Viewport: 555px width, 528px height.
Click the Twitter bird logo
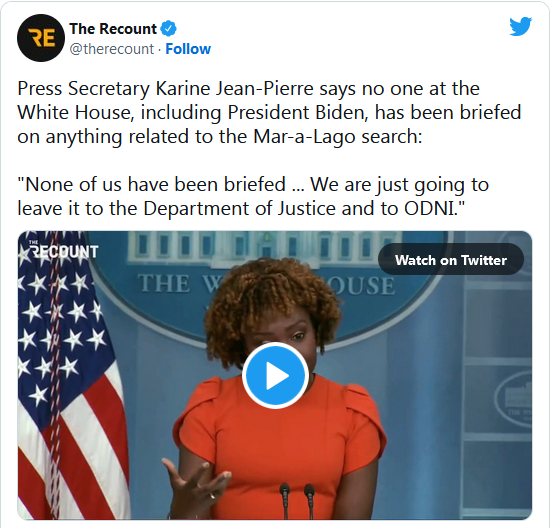[x=520, y=27]
